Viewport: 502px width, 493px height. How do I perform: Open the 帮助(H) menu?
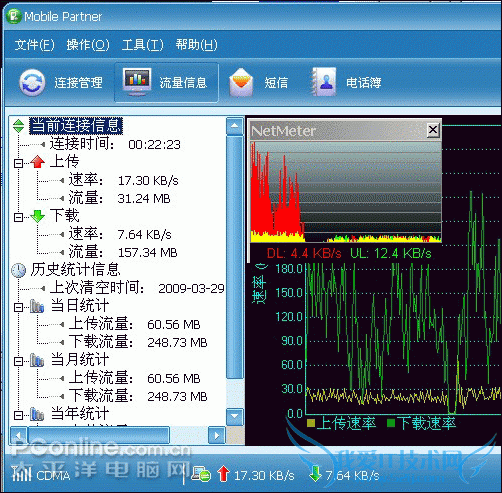click(196, 44)
